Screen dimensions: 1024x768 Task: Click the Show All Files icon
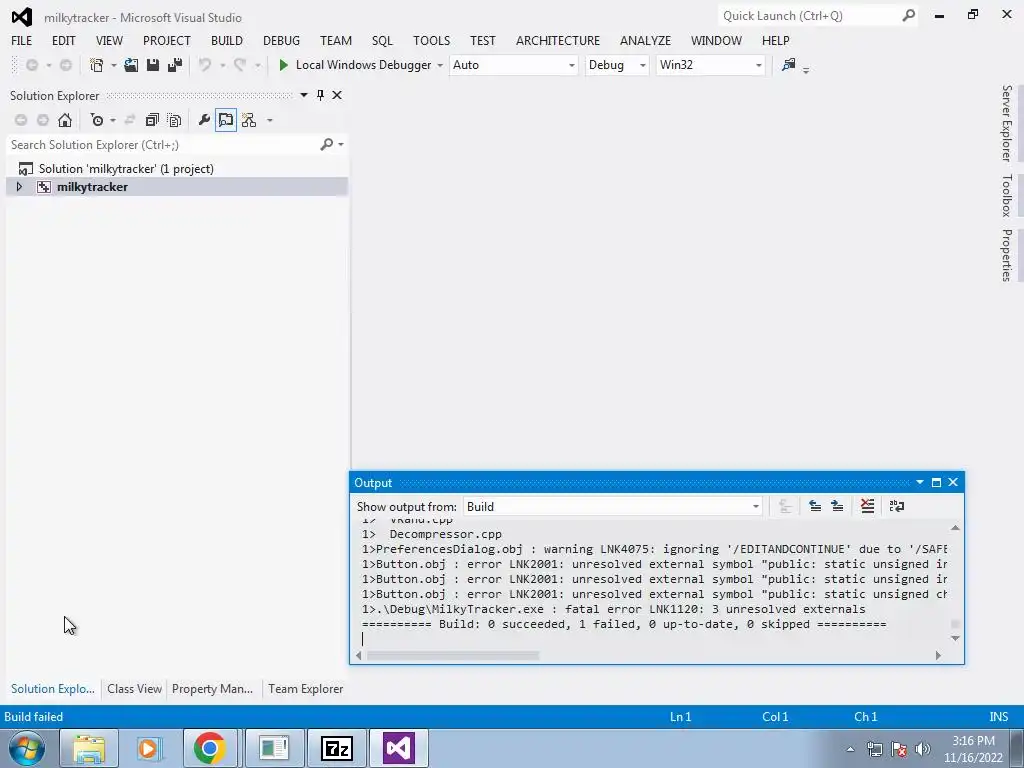174,120
